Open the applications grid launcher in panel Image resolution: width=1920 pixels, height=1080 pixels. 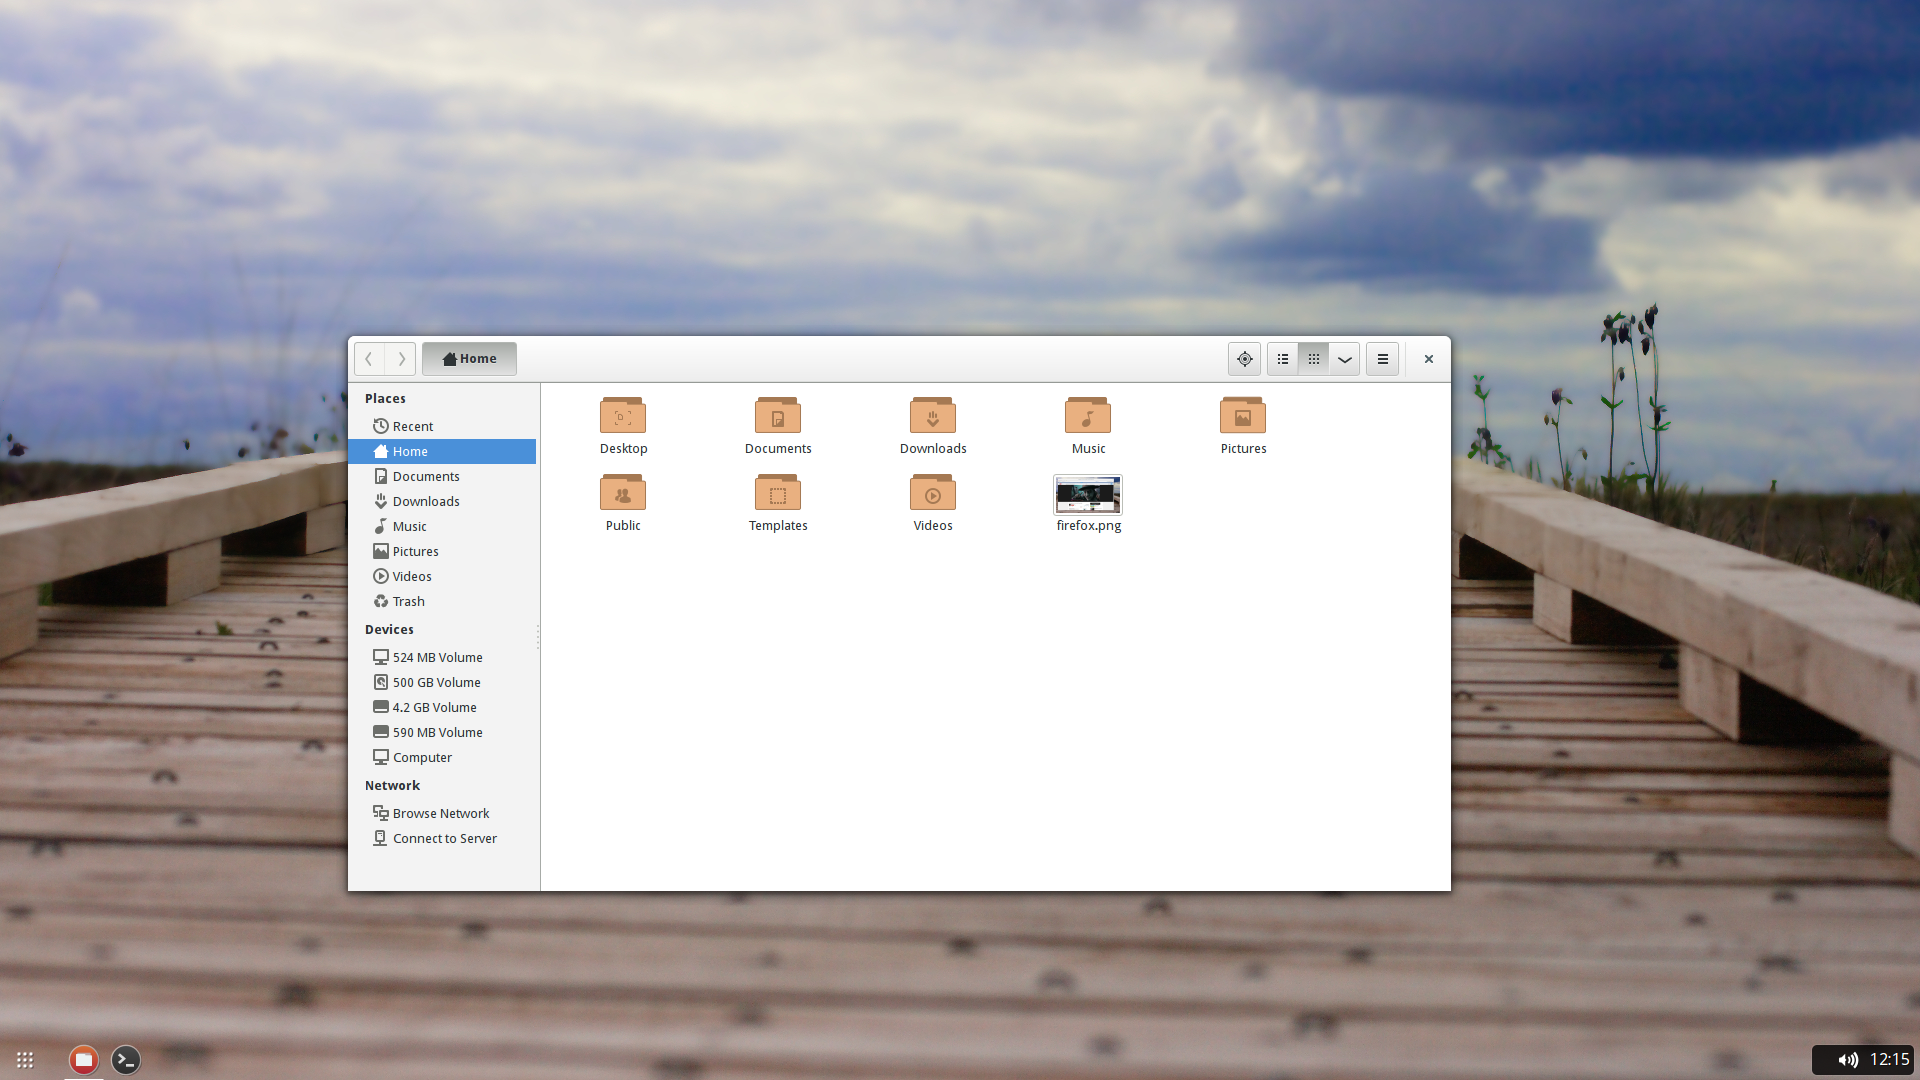pyautogui.click(x=25, y=1060)
